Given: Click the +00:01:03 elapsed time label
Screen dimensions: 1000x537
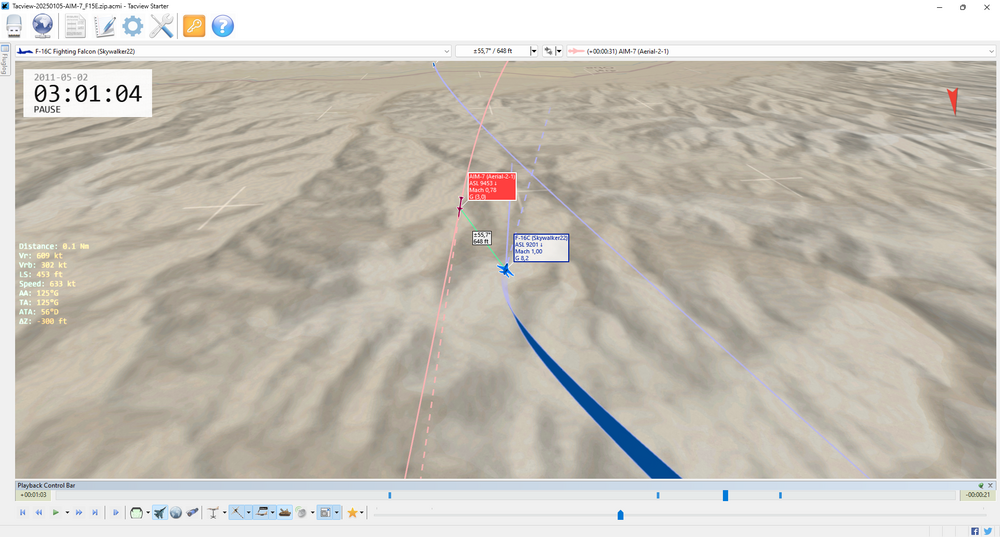Looking at the screenshot, I should (33, 495).
